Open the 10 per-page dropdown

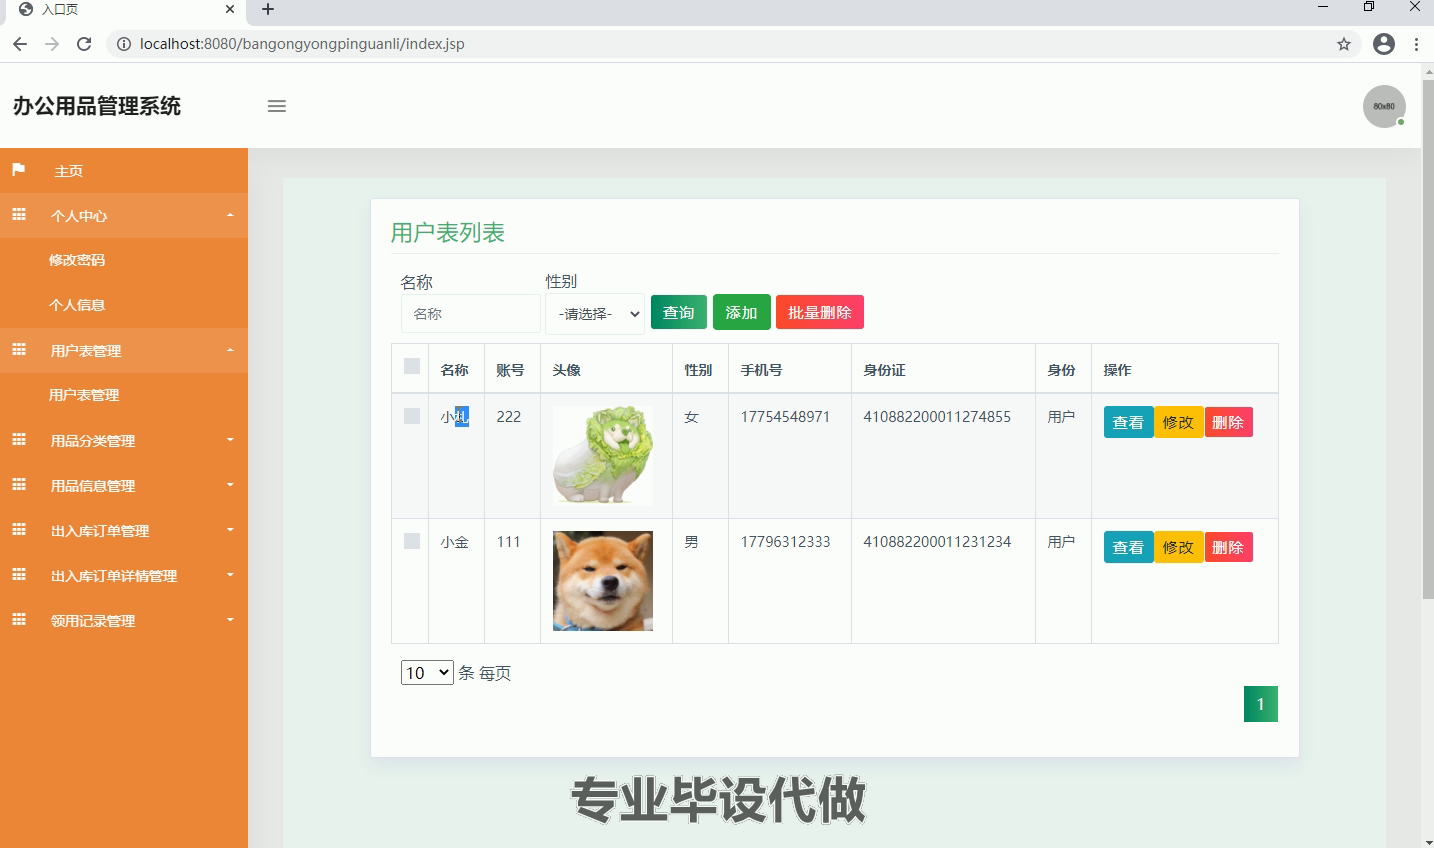tap(427, 673)
